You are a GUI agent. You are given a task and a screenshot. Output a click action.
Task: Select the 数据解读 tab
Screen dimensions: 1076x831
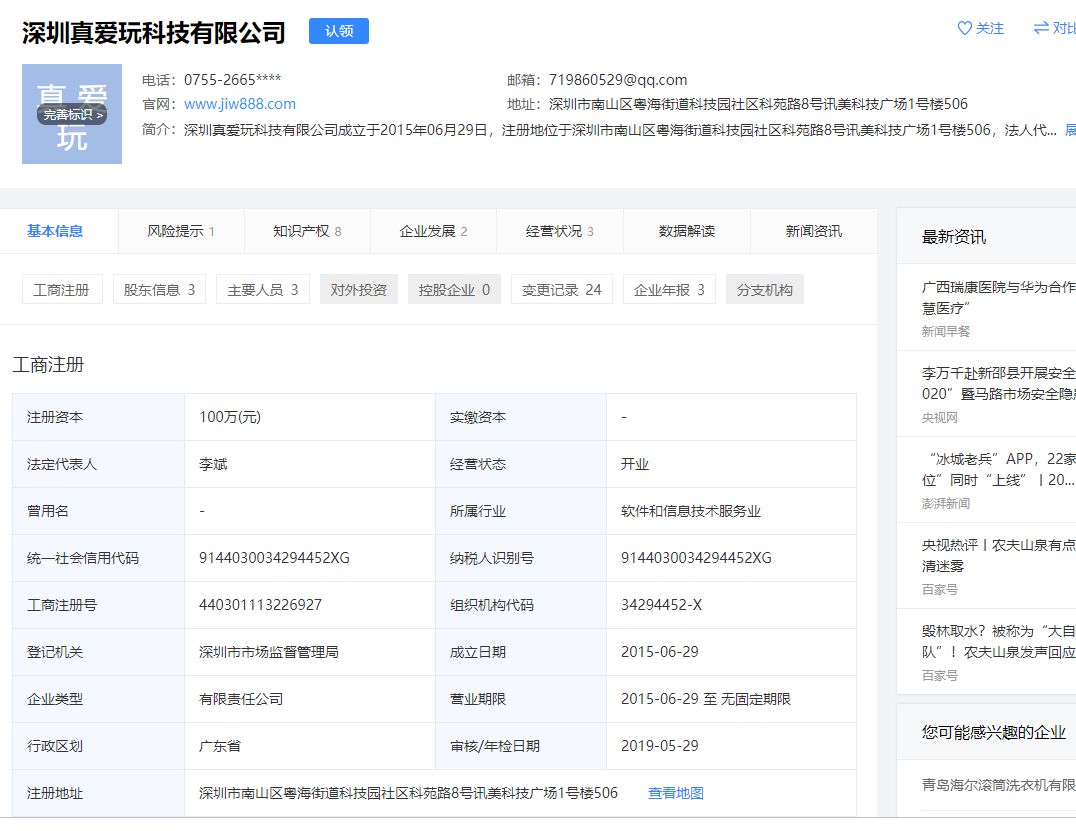pyautogui.click(x=687, y=231)
